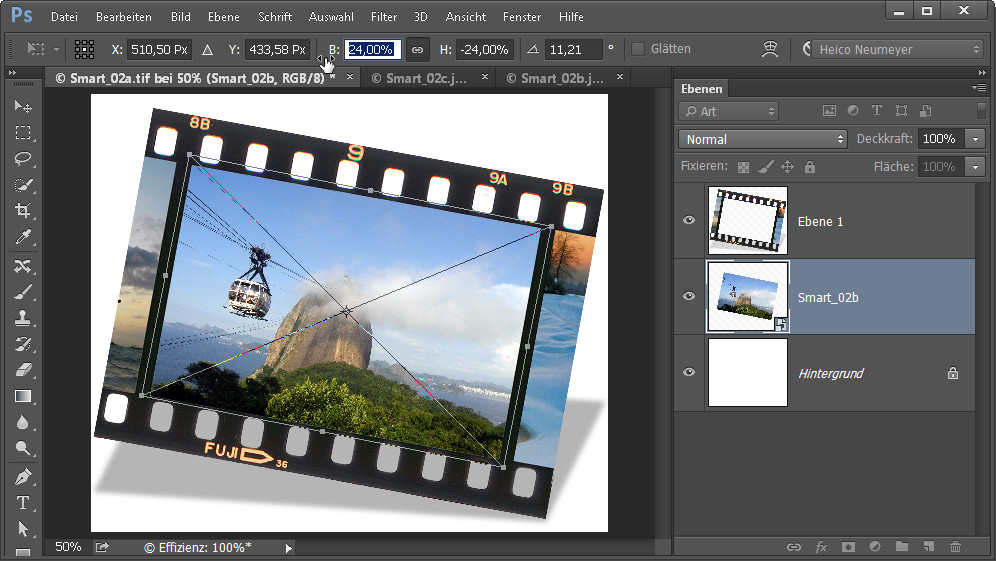Click the width B input field

(373, 49)
